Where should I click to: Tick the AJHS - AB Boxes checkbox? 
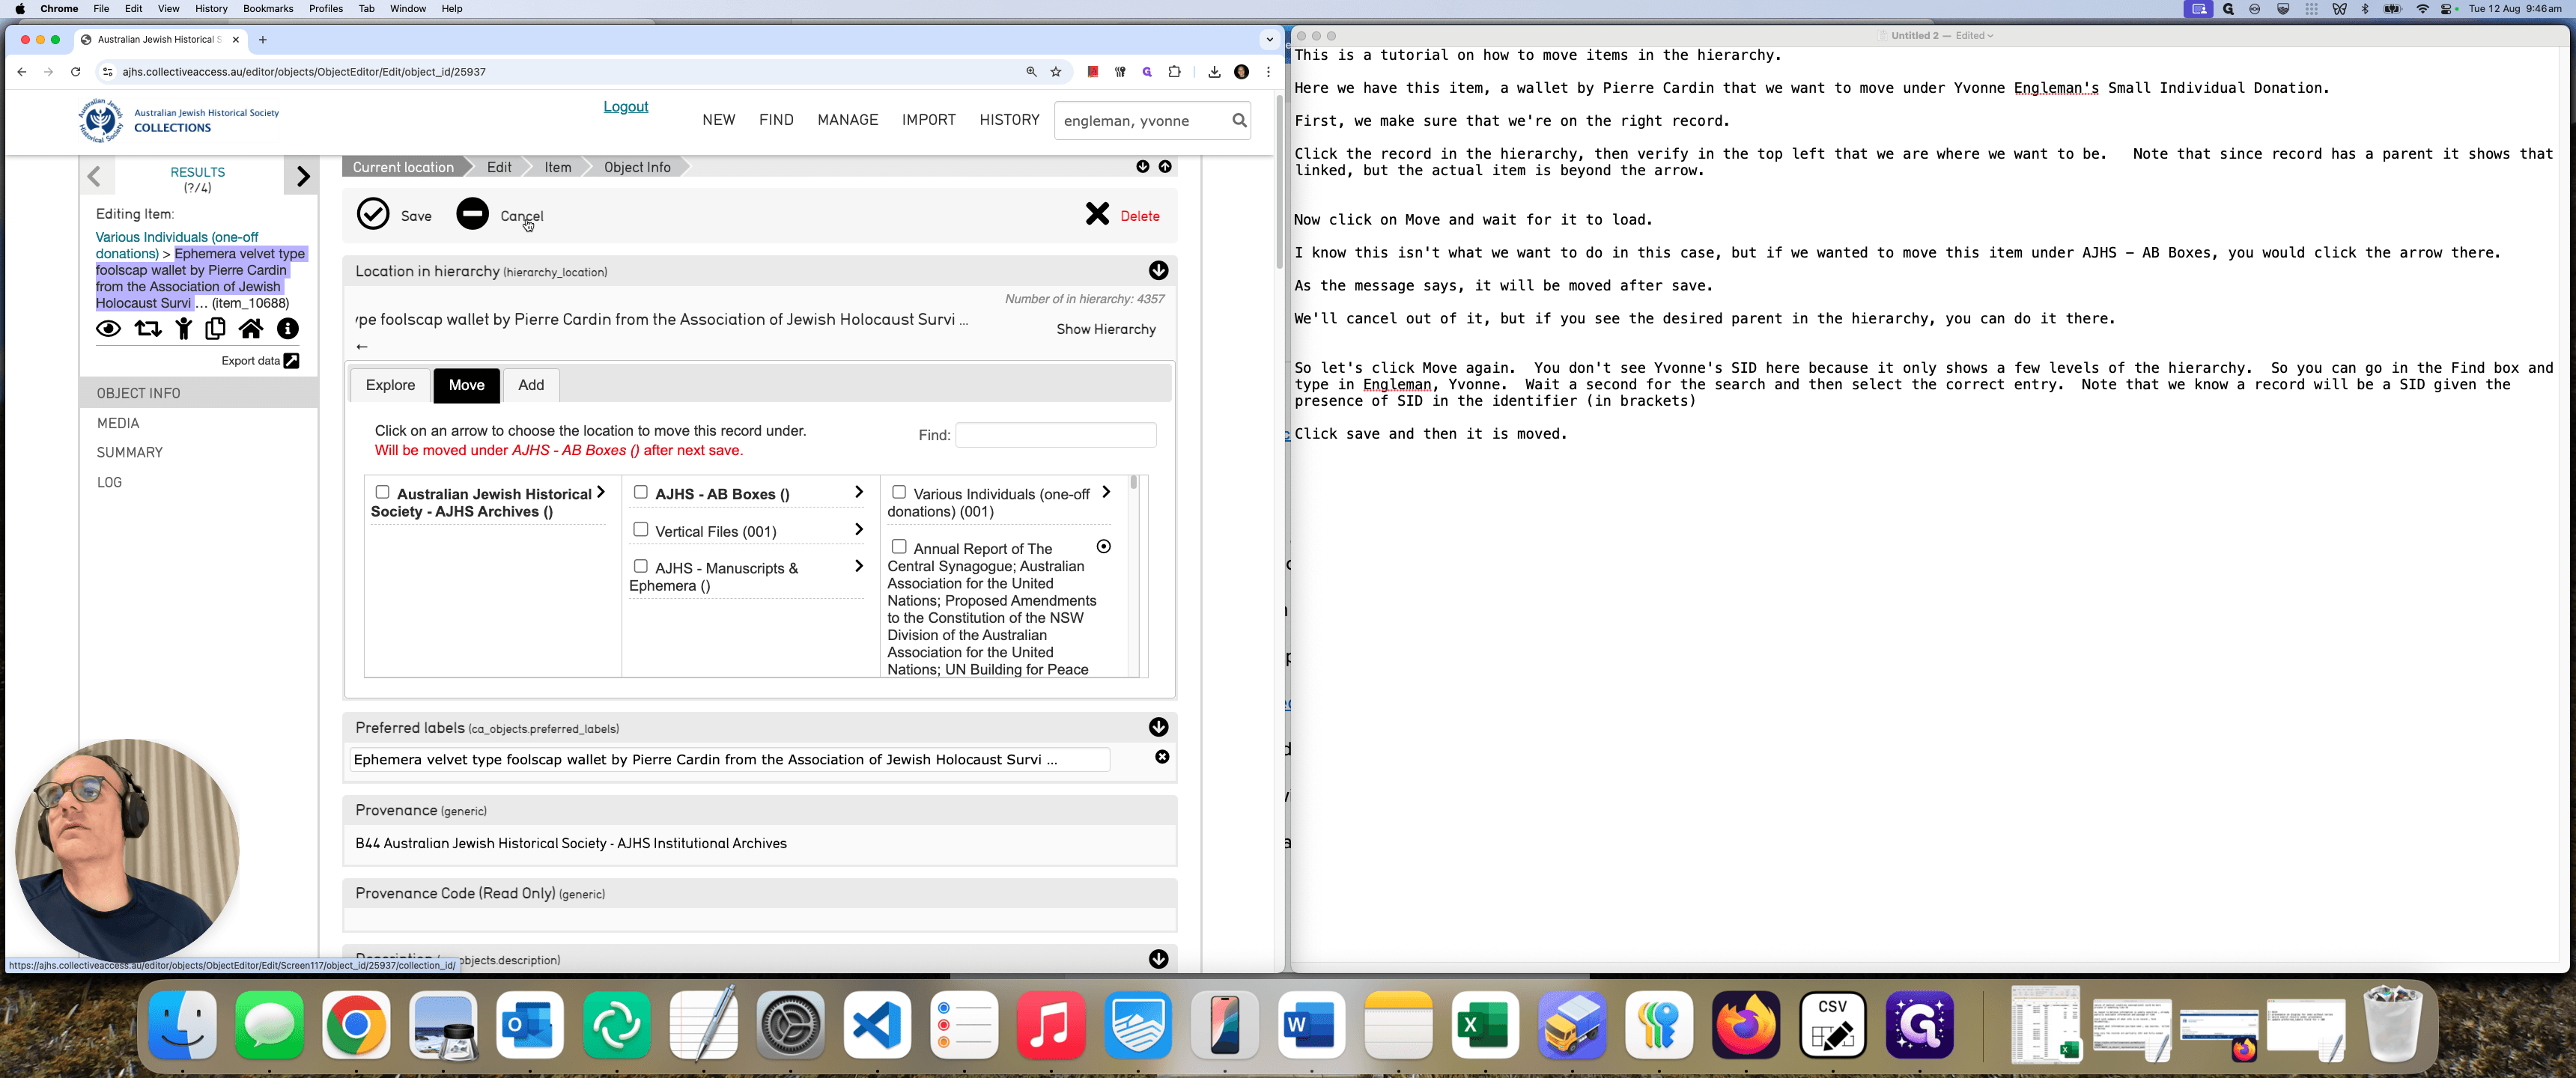tap(641, 492)
